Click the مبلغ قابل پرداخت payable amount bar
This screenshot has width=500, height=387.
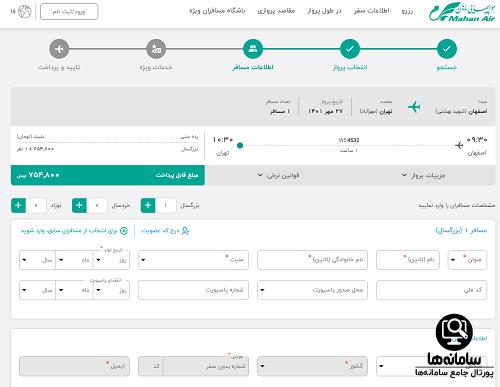[x=108, y=175]
